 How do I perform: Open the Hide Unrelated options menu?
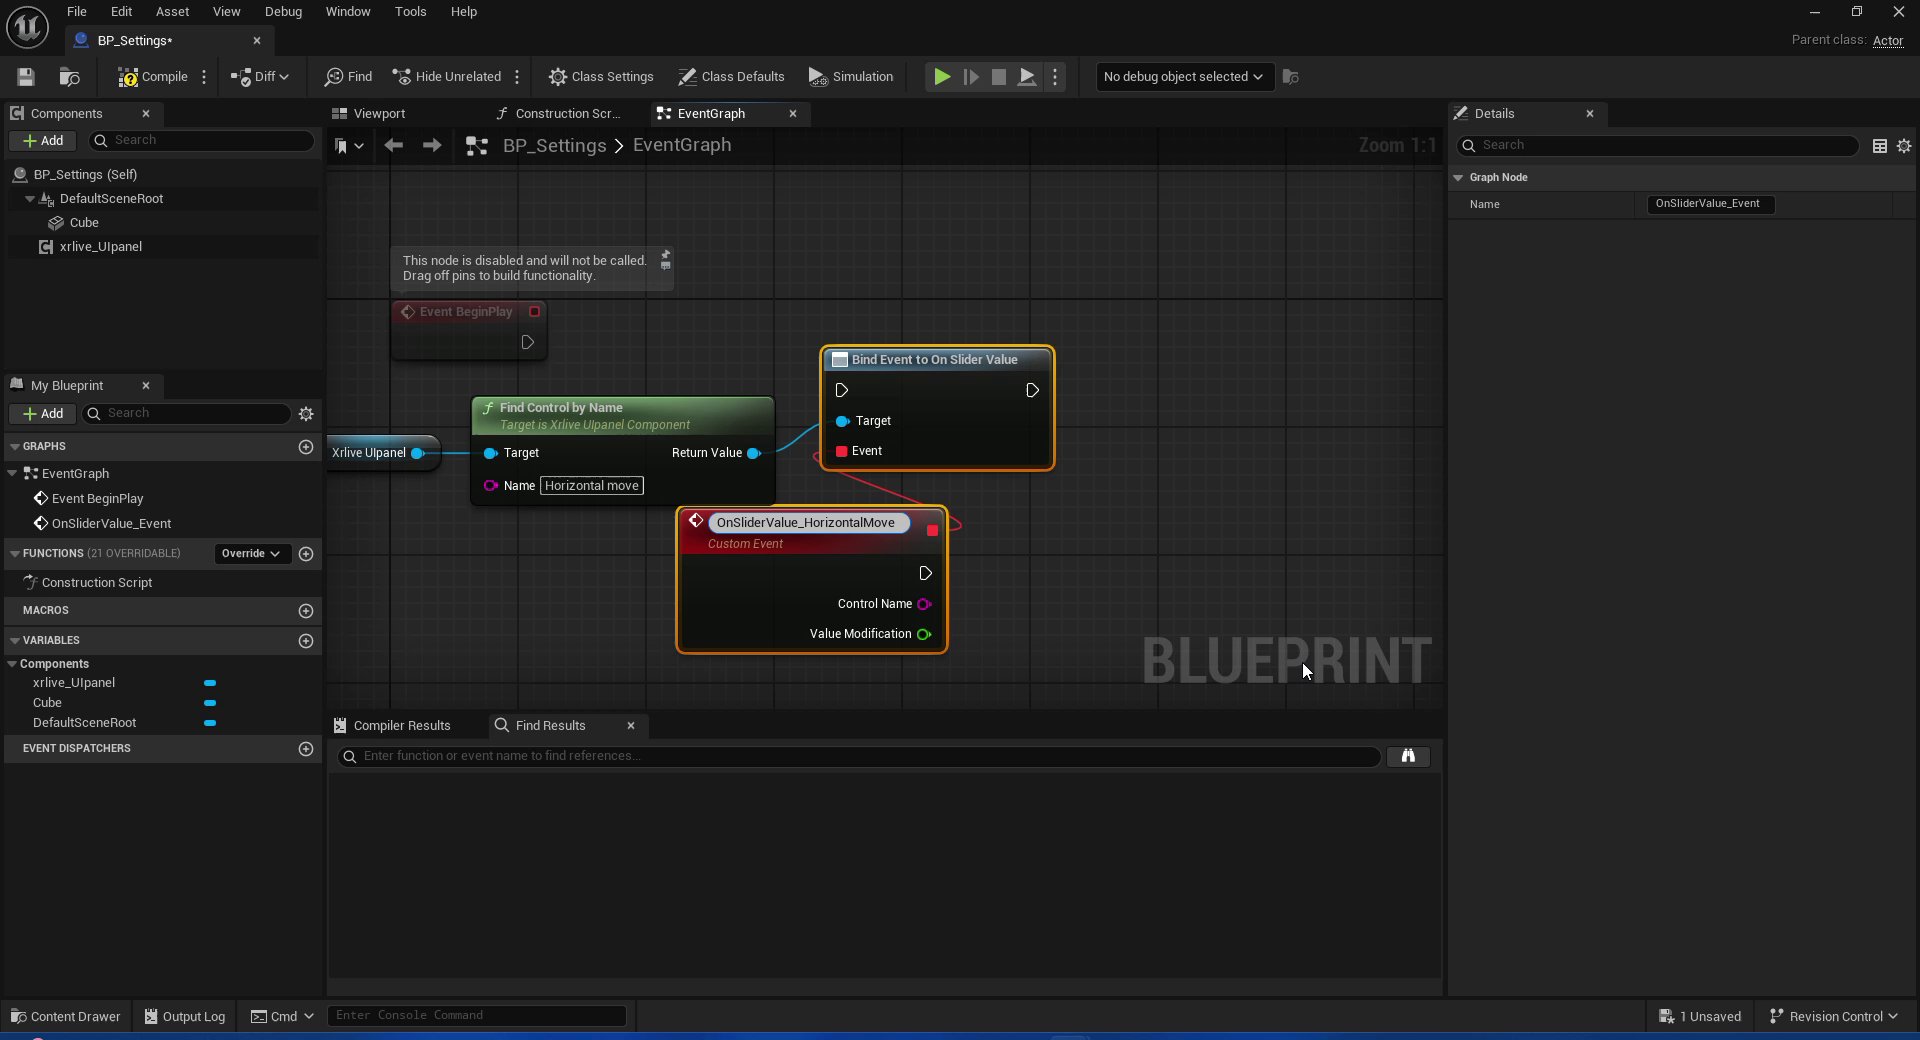[x=517, y=77]
